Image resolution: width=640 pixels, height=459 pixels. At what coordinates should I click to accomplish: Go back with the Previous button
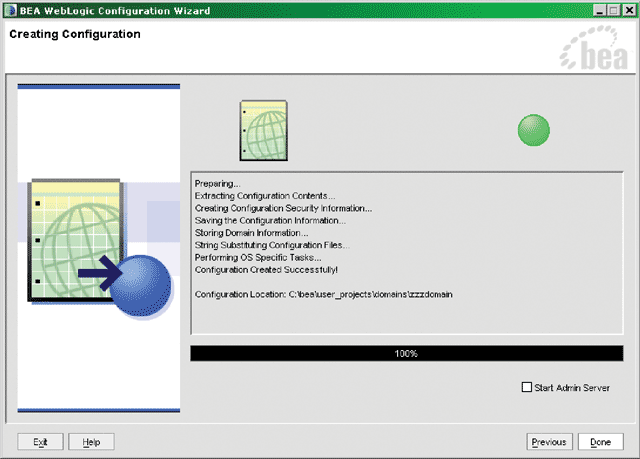click(549, 441)
